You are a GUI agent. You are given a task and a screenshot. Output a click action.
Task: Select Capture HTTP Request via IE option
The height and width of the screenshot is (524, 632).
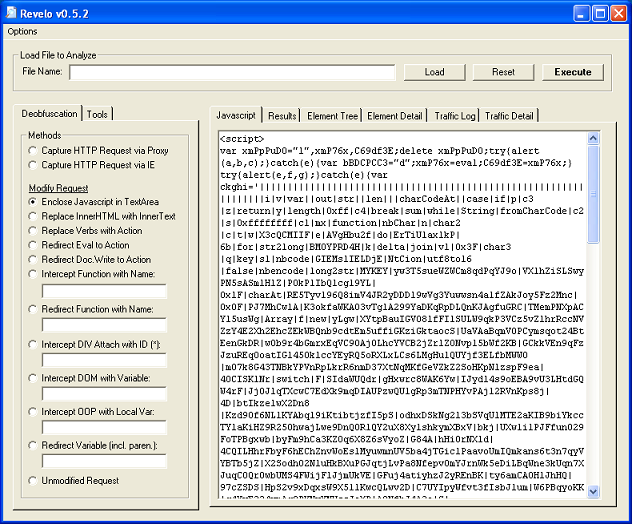pyautogui.click(x=33, y=164)
